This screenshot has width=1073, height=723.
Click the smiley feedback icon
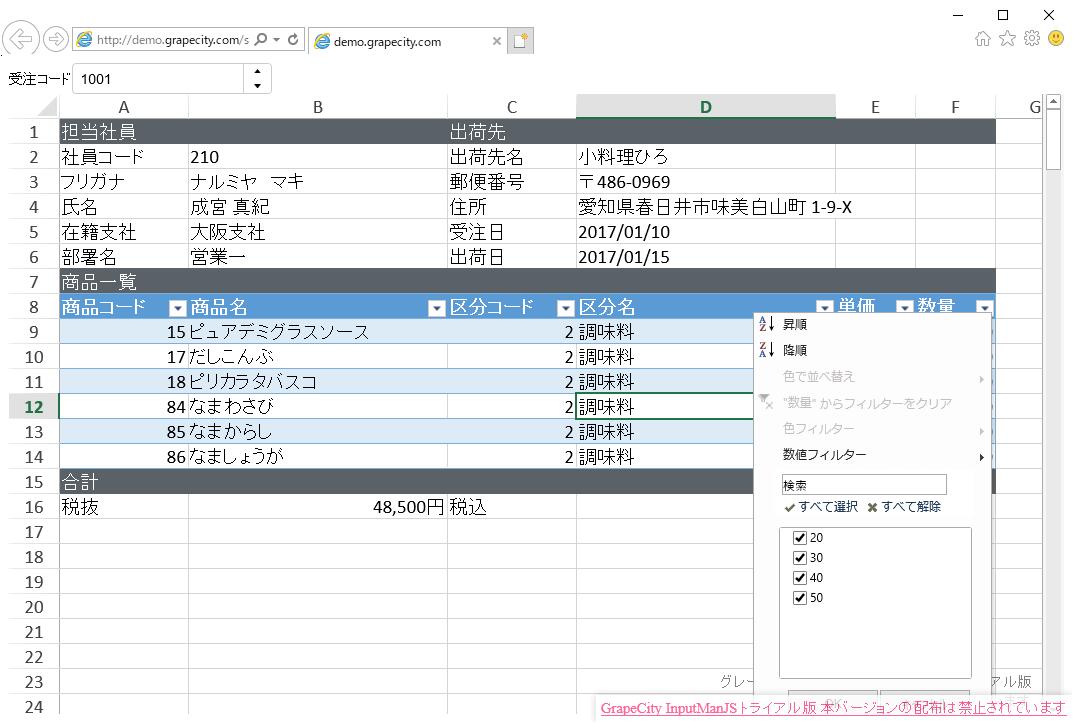pos(1057,38)
